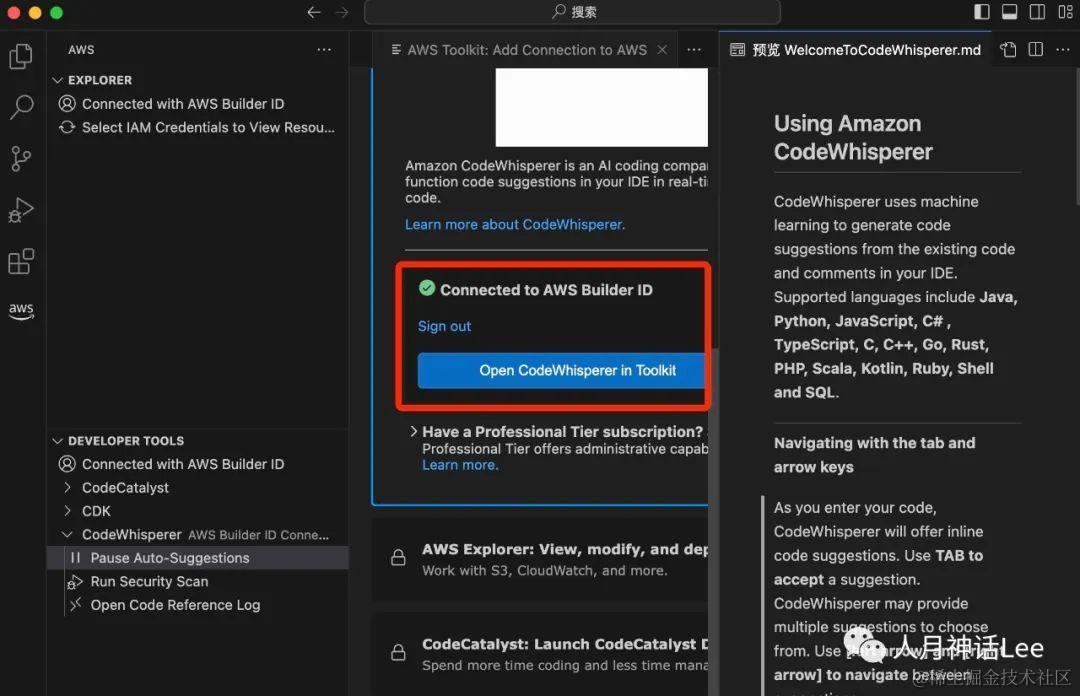Expand the CDK node
1080x696 pixels.
click(x=67, y=511)
